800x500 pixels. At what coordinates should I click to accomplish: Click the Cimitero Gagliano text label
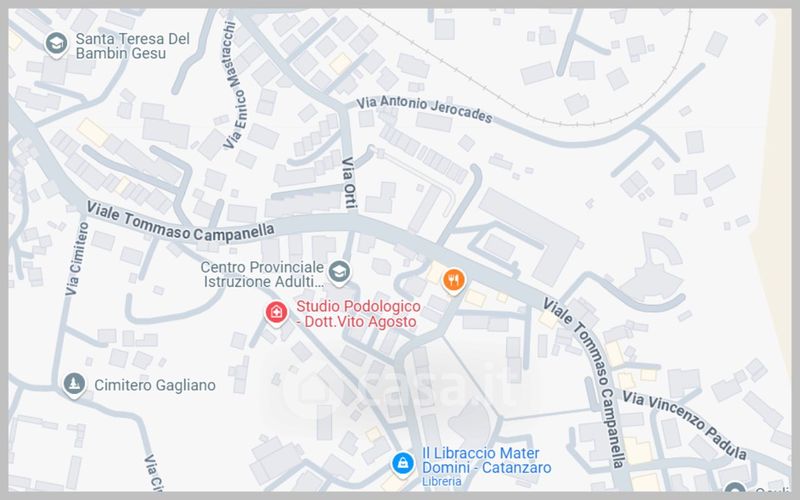[x=155, y=385]
